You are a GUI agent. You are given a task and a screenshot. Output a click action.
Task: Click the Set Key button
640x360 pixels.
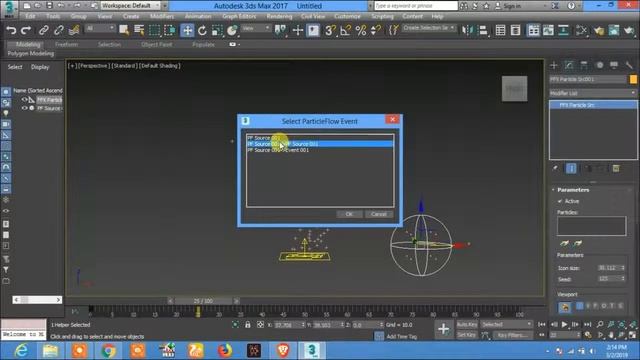[467, 335]
